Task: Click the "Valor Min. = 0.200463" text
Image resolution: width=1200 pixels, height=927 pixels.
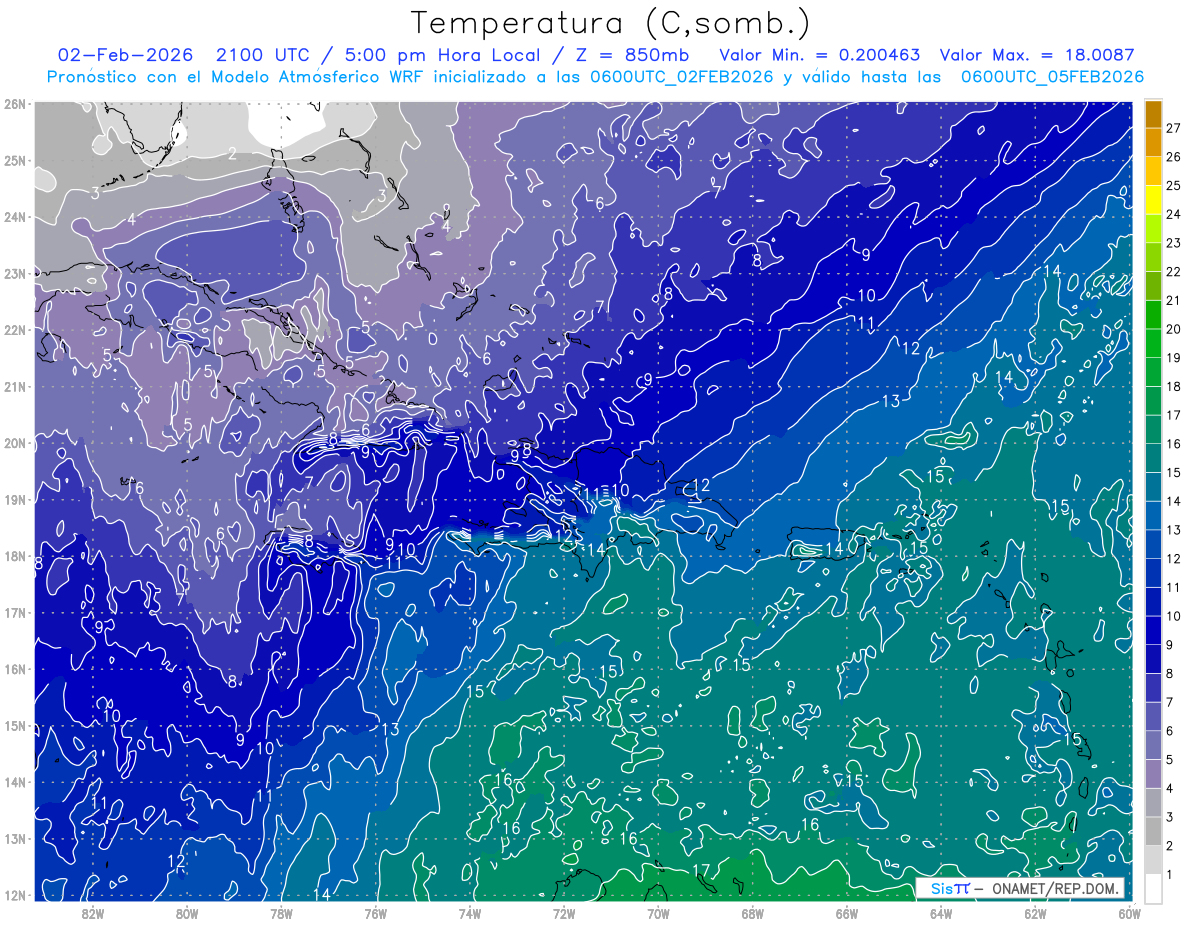Action: (820, 55)
